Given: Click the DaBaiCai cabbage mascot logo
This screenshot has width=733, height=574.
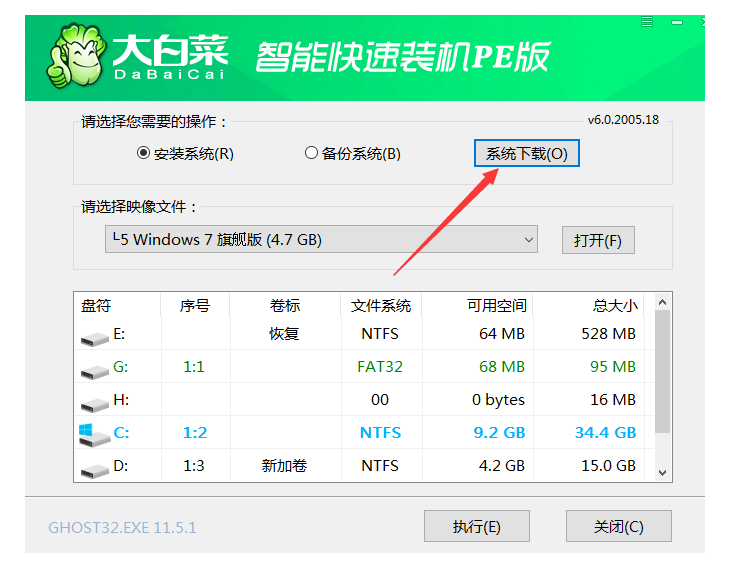Looking at the screenshot, I should [76, 56].
